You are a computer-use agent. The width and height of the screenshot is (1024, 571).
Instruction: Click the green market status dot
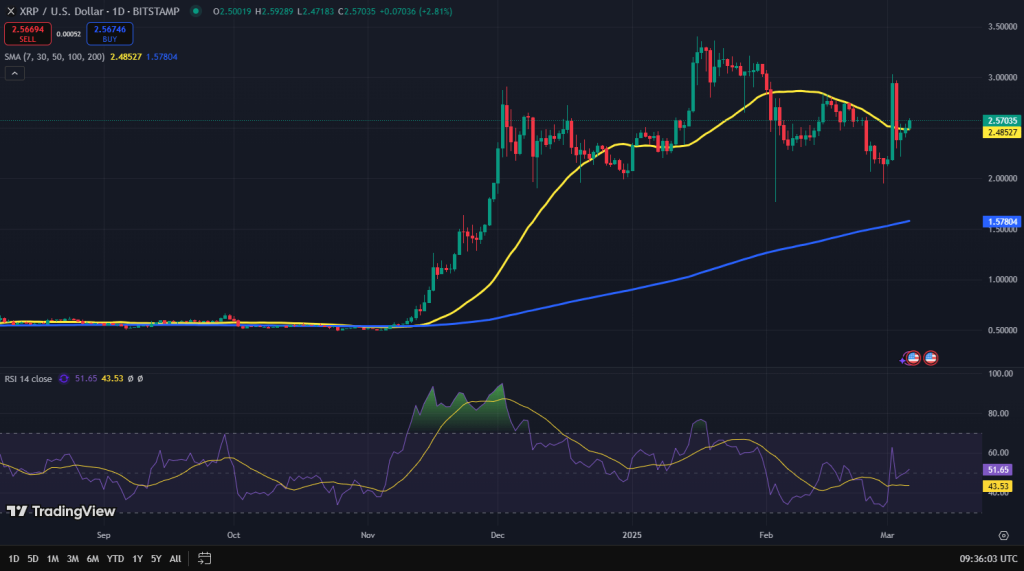195,11
